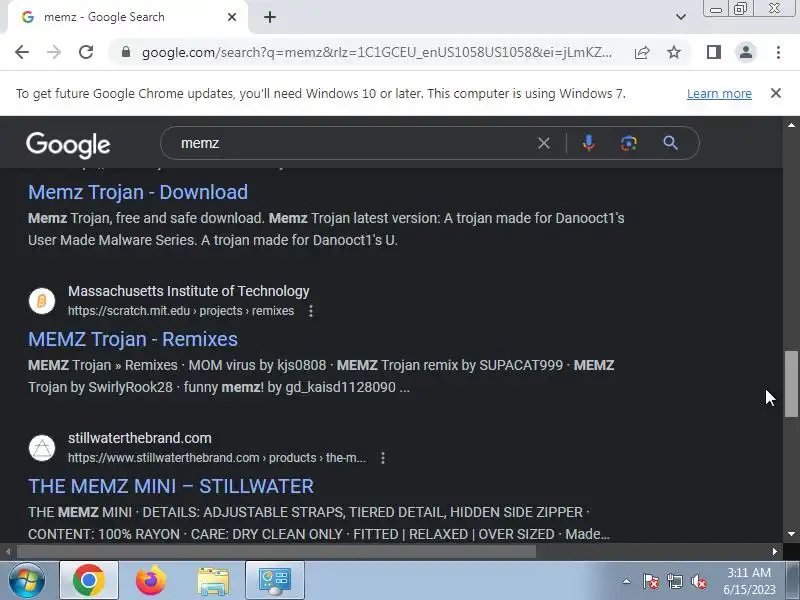Share this page via share icon
This screenshot has height=600, width=800.
642,52
